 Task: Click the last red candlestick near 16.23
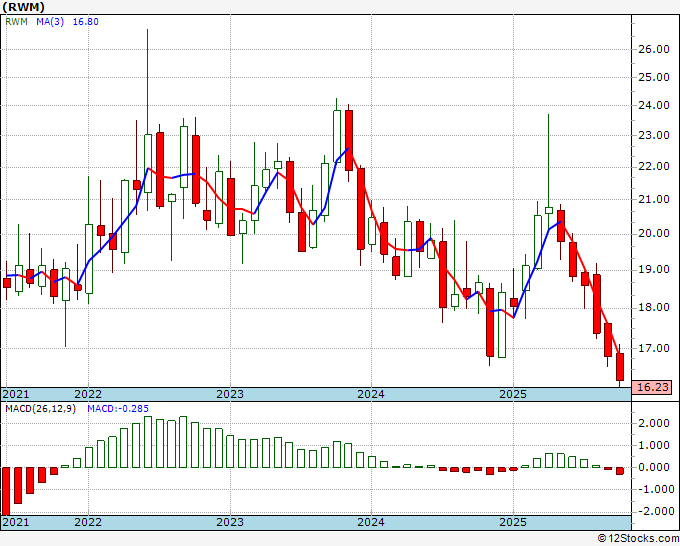[620, 367]
